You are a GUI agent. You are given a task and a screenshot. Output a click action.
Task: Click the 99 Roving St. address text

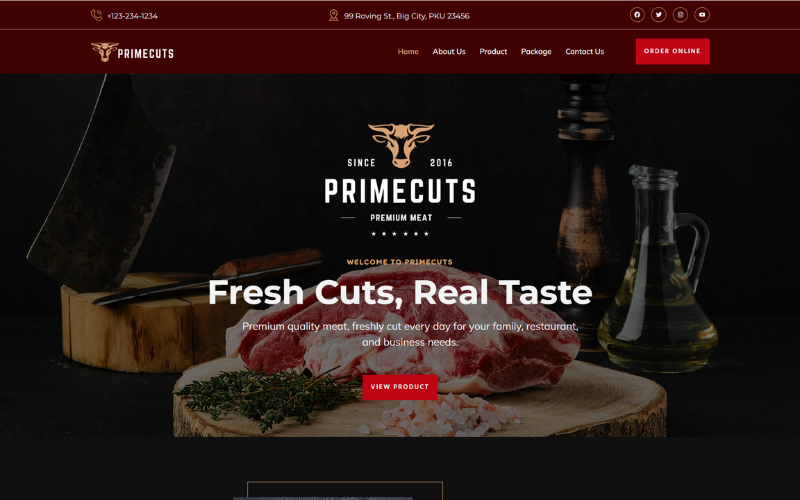pos(407,16)
